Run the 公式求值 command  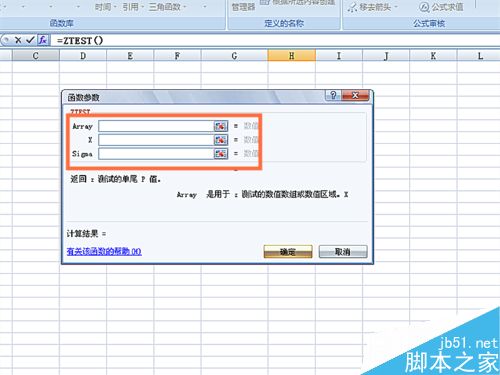click(x=441, y=7)
